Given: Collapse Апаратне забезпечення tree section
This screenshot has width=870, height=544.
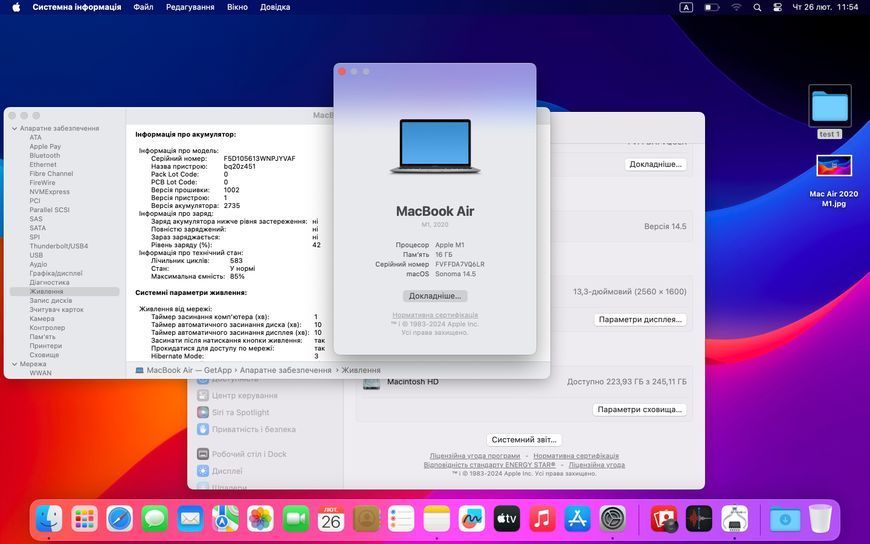Looking at the screenshot, I should point(14,128).
